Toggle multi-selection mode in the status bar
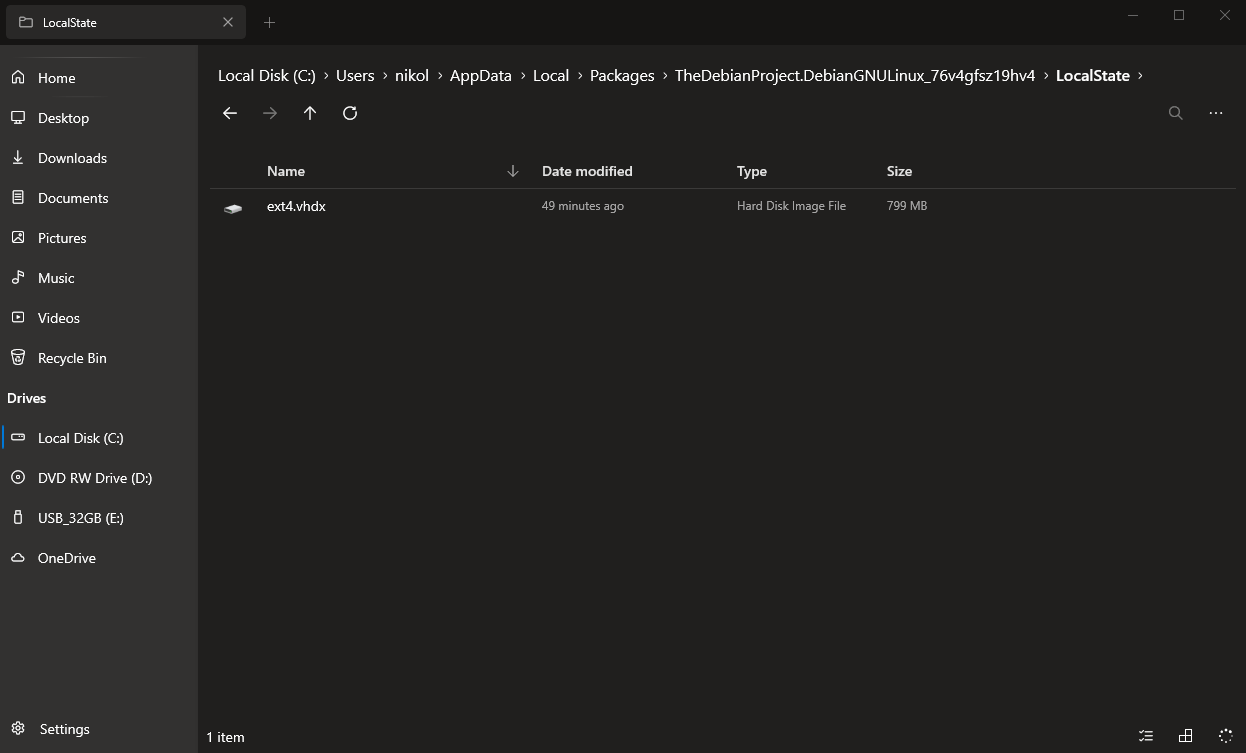The width and height of the screenshot is (1246, 753). 1146,736
